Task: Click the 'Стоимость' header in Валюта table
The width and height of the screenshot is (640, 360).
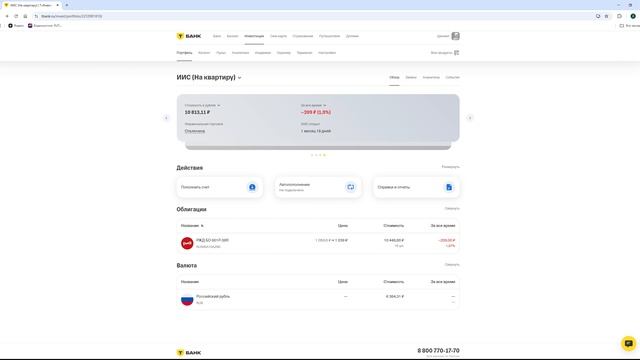Action: tap(394, 282)
